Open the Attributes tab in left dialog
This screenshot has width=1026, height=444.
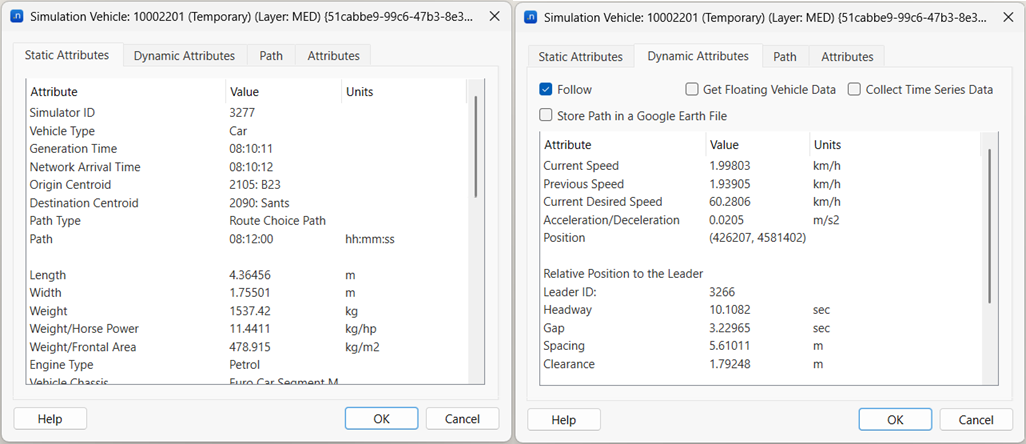334,56
